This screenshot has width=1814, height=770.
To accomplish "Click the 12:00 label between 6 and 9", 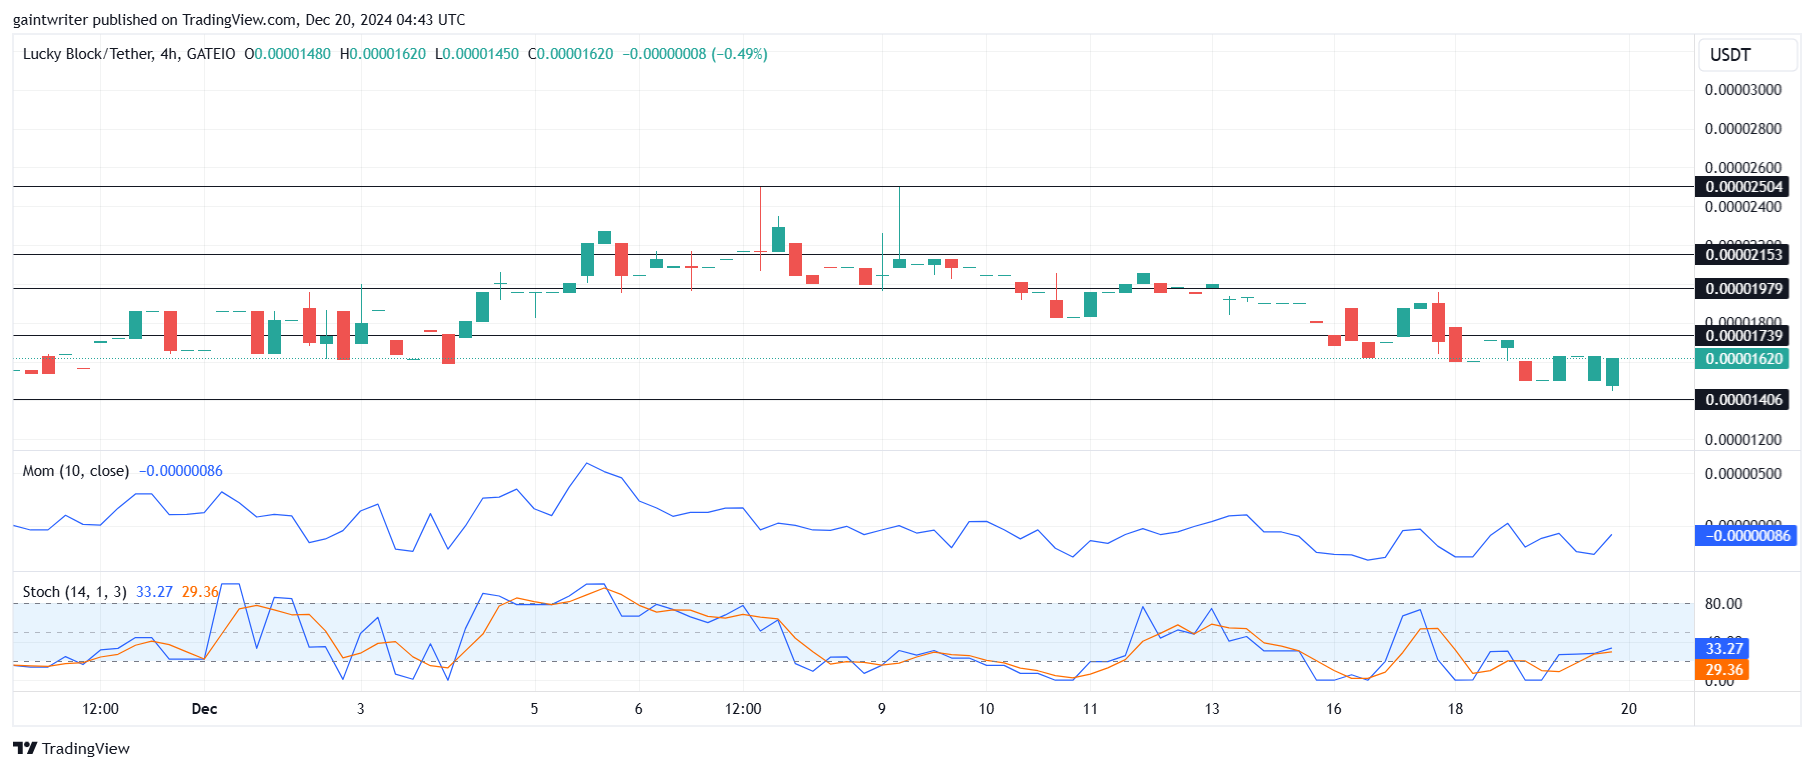I will [x=743, y=709].
